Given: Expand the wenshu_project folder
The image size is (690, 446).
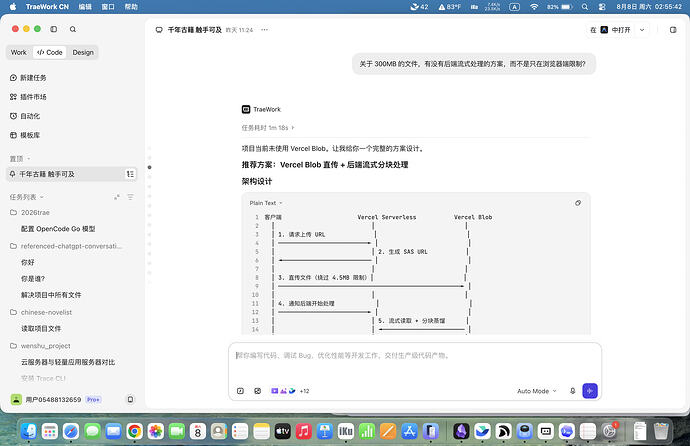Looking at the screenshot, I should (40, 346).
